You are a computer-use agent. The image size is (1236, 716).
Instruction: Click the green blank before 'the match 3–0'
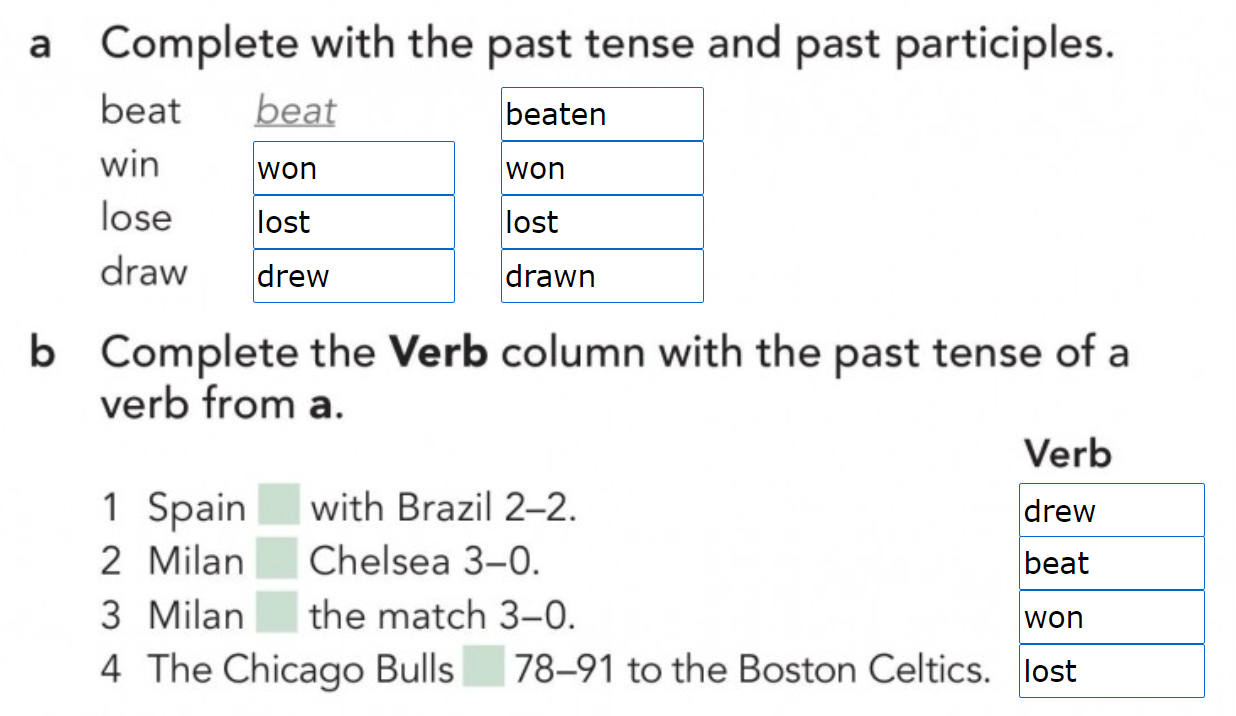click(x=277, y=613)
